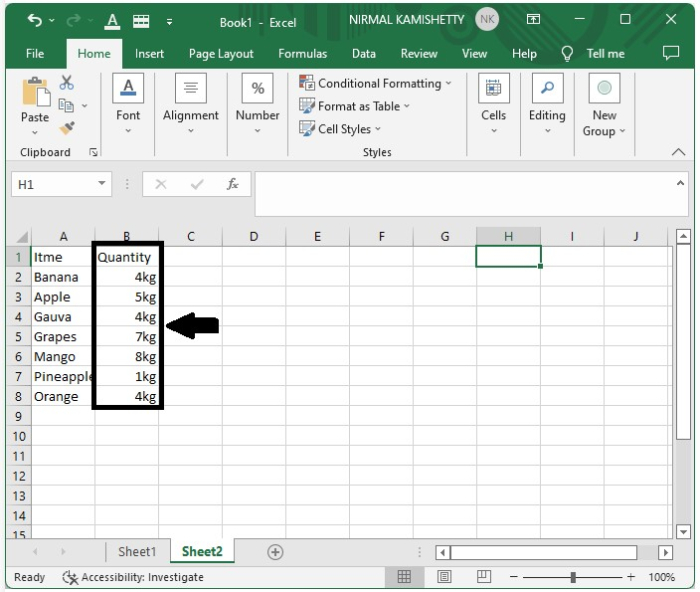Add a new sheet with plus icon
Viewport: 700px width, 592px height.
coord(275,552)
